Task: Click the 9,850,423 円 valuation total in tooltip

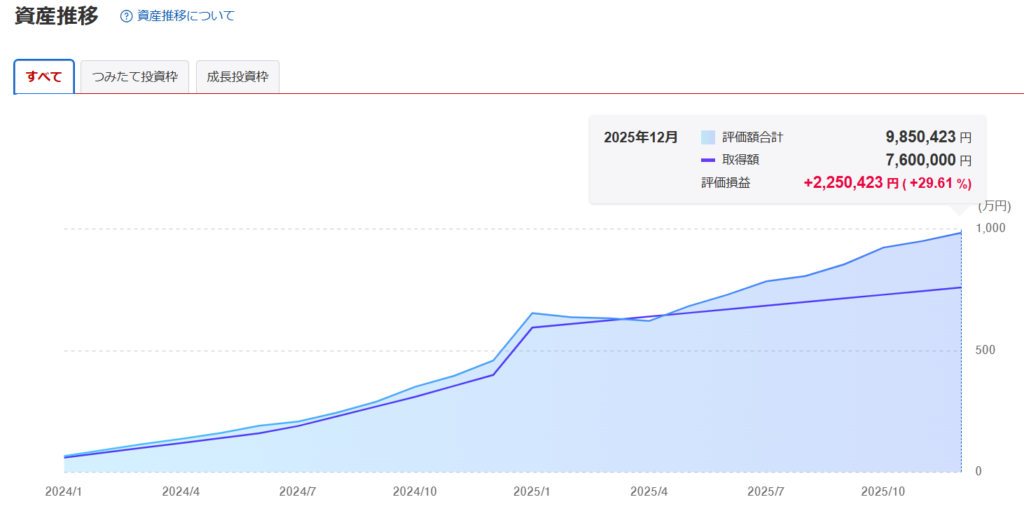Action: 928,137
